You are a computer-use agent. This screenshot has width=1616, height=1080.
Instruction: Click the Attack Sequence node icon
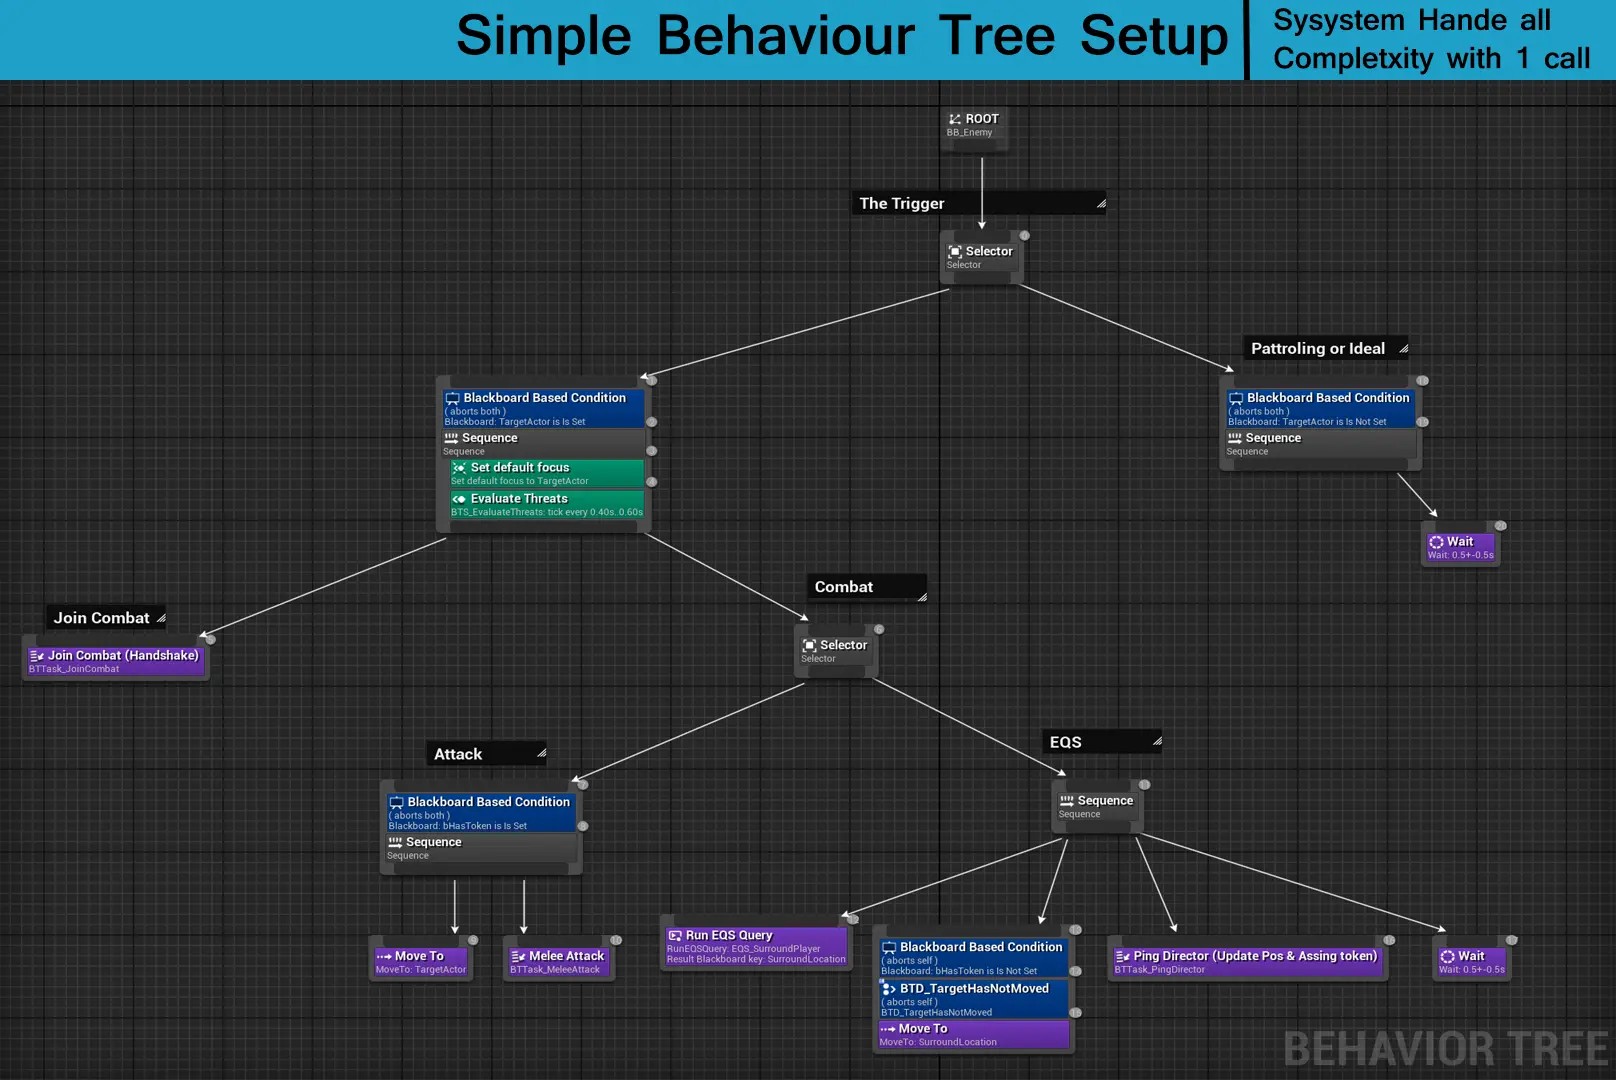click(395, 843)
